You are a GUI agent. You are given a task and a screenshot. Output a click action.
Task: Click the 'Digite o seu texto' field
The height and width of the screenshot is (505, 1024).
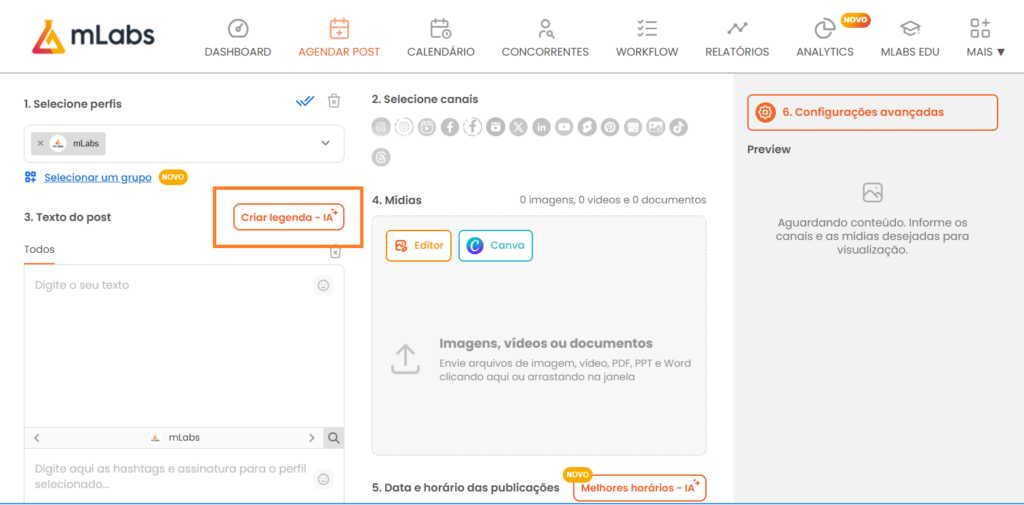pyautogui.click(x=184, y=346)
